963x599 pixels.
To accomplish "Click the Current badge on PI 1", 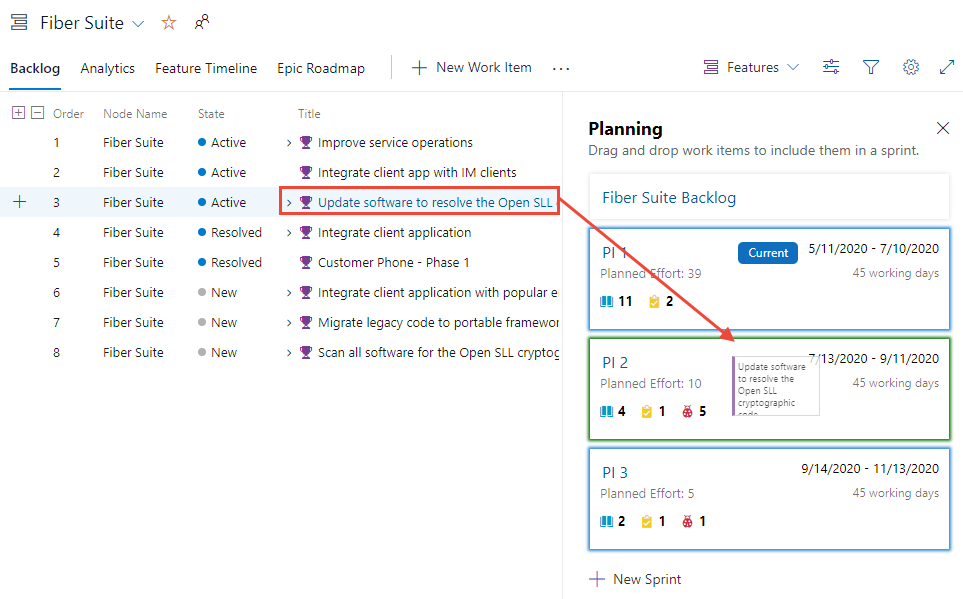I will coord(768,253).
